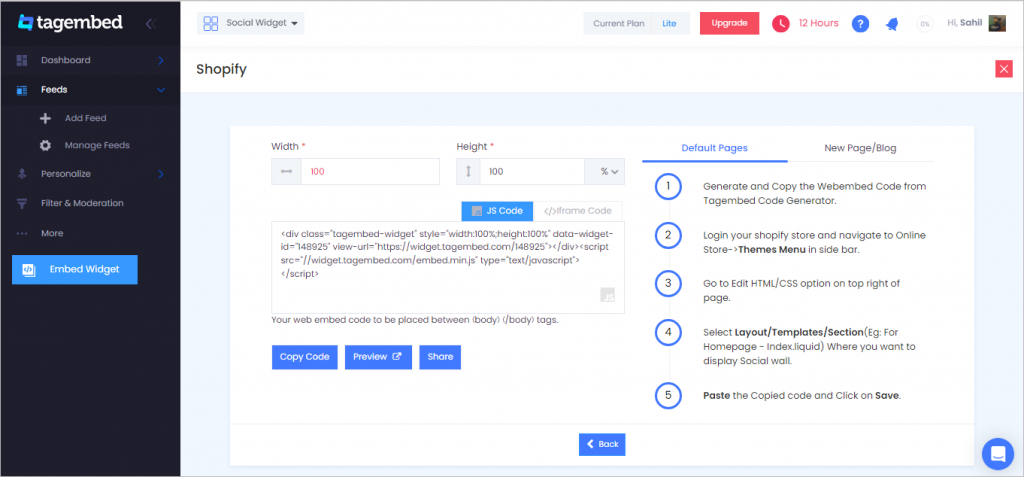Click the Filter & Moderation funnel icon
Image resolution: width=1024 pixels, height=477 pixels.
(x=22, y=203)
